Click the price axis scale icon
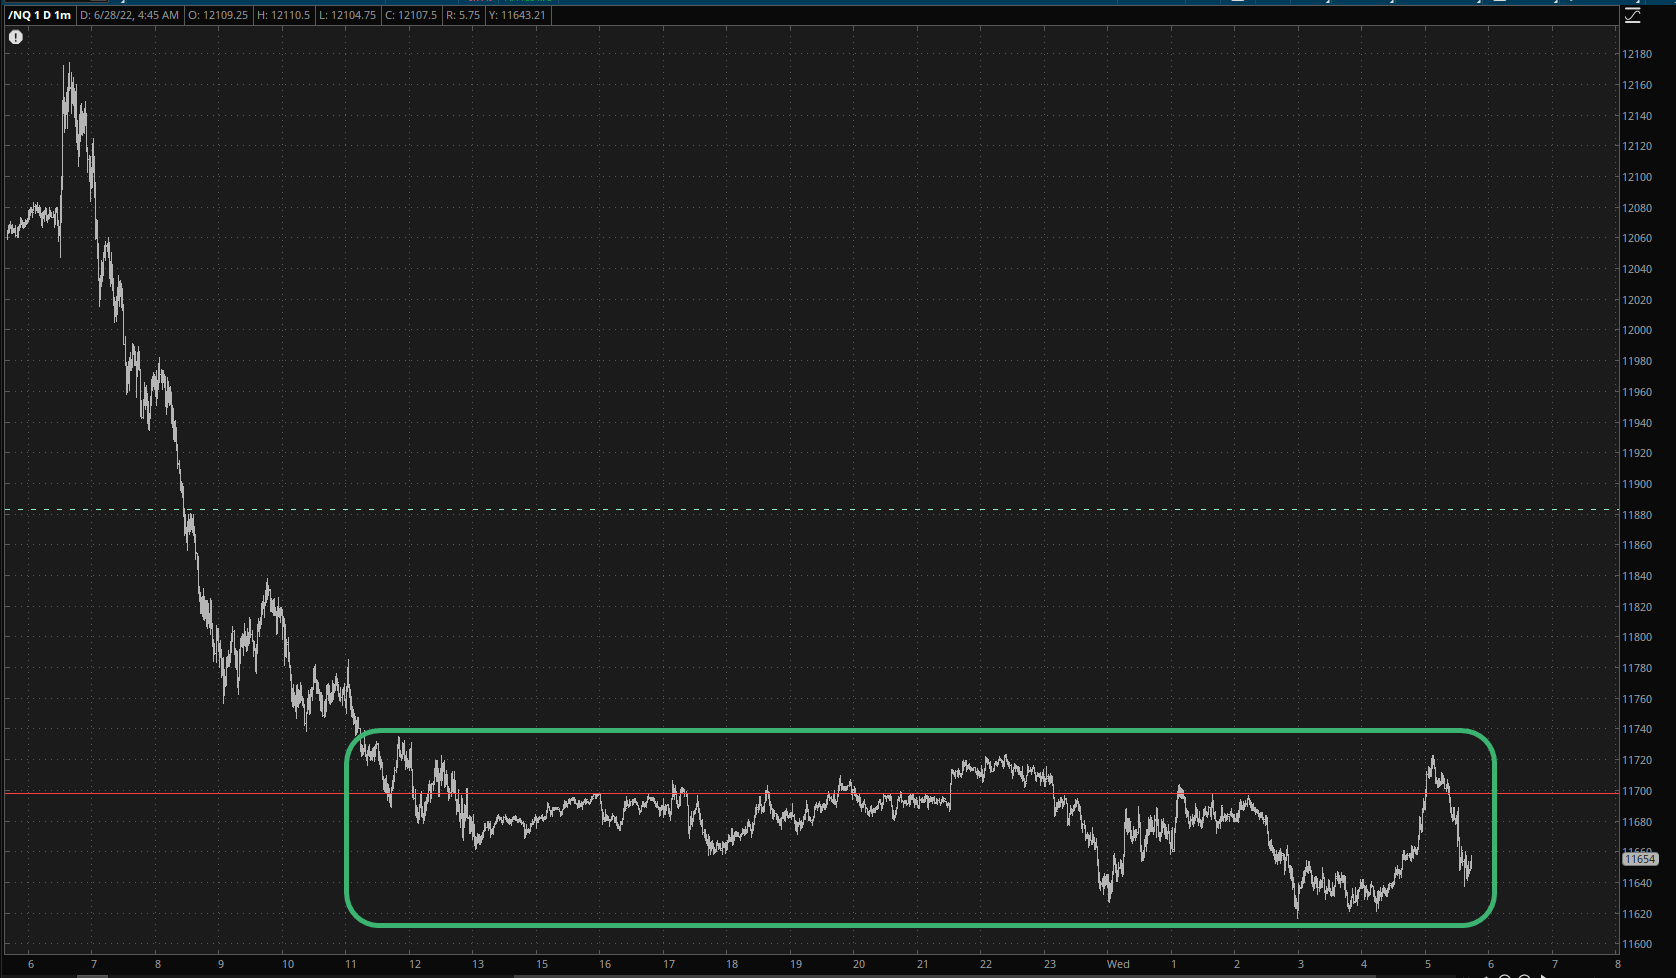This screenshot has width=1676, height=978. (1632, 16)
